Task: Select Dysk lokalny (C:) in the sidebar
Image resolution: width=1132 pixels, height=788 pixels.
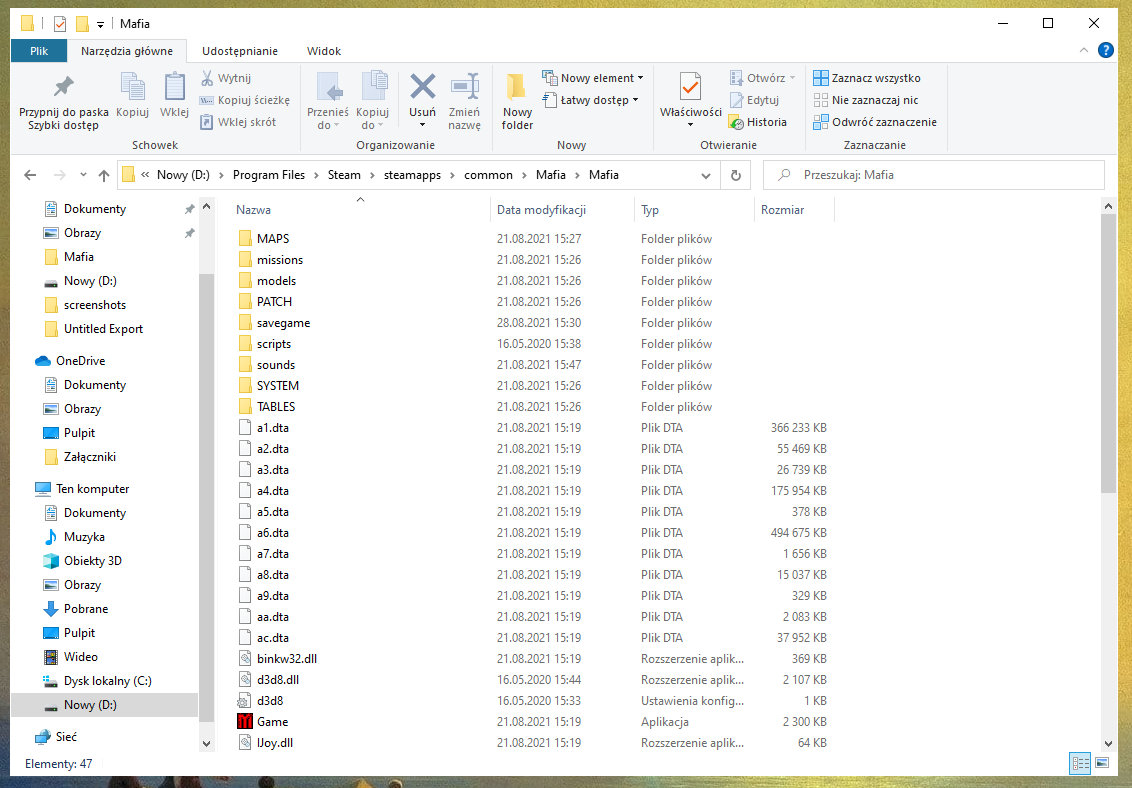Action: (x=107, y=681)
